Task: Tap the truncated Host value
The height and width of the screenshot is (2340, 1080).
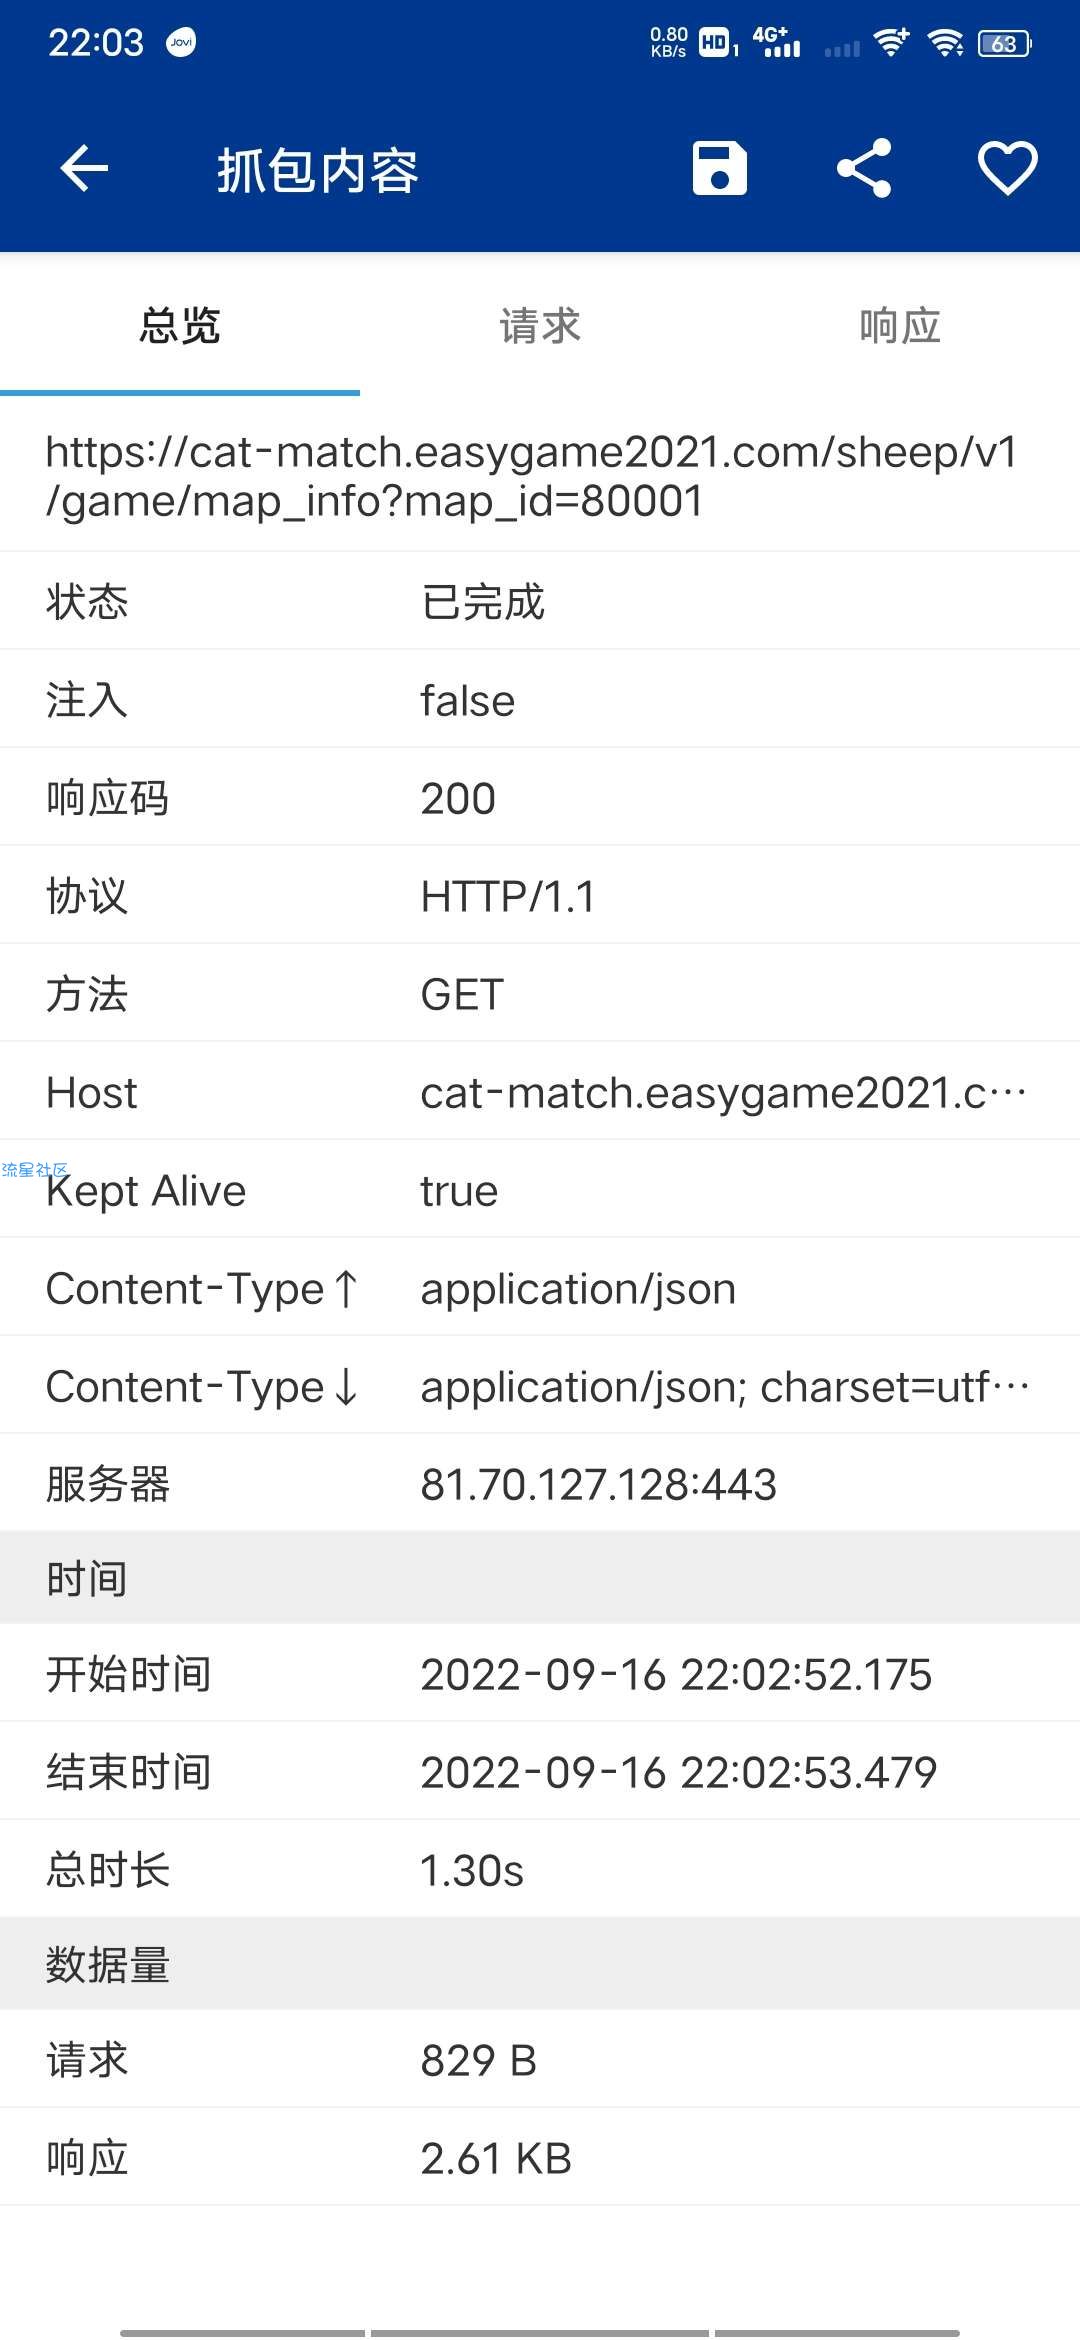Action: click(x=723, y=1093)
